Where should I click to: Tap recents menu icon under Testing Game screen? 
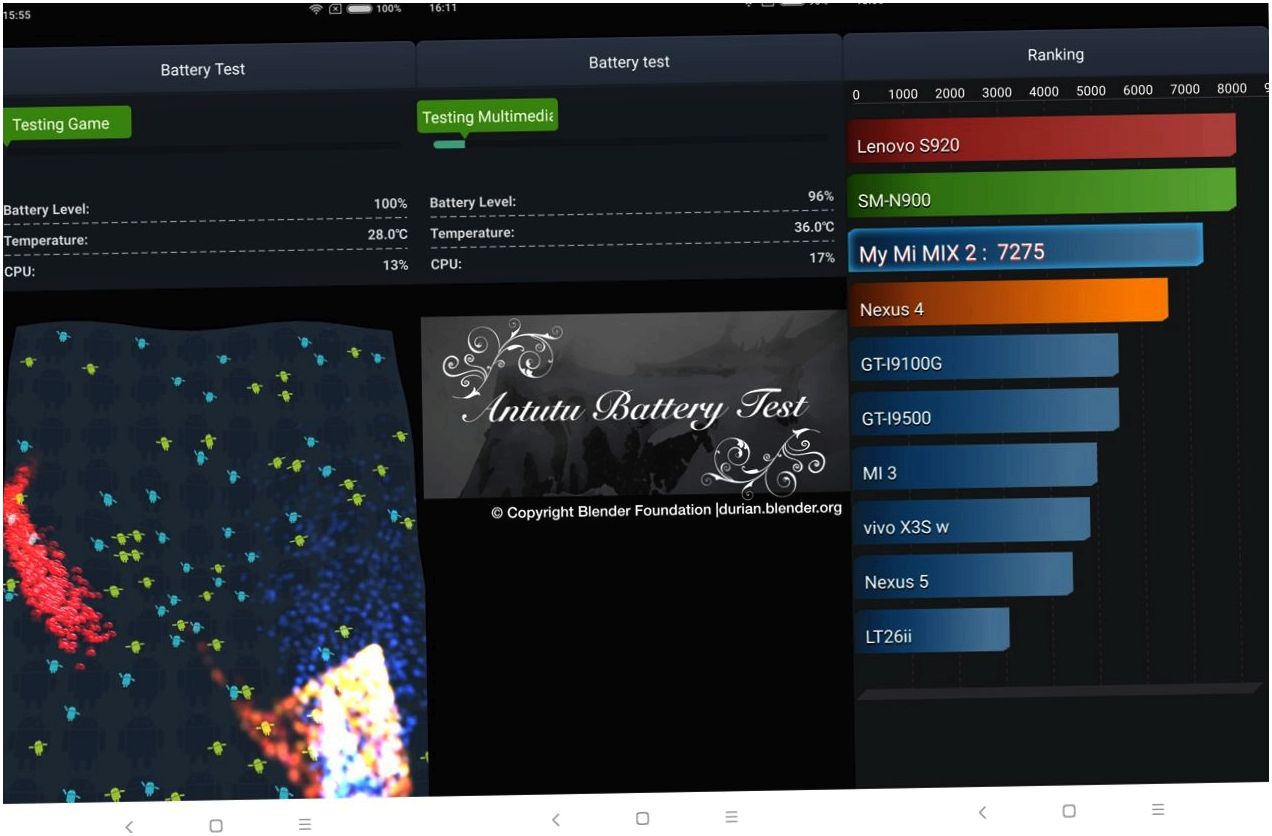[x=305, y=824]
